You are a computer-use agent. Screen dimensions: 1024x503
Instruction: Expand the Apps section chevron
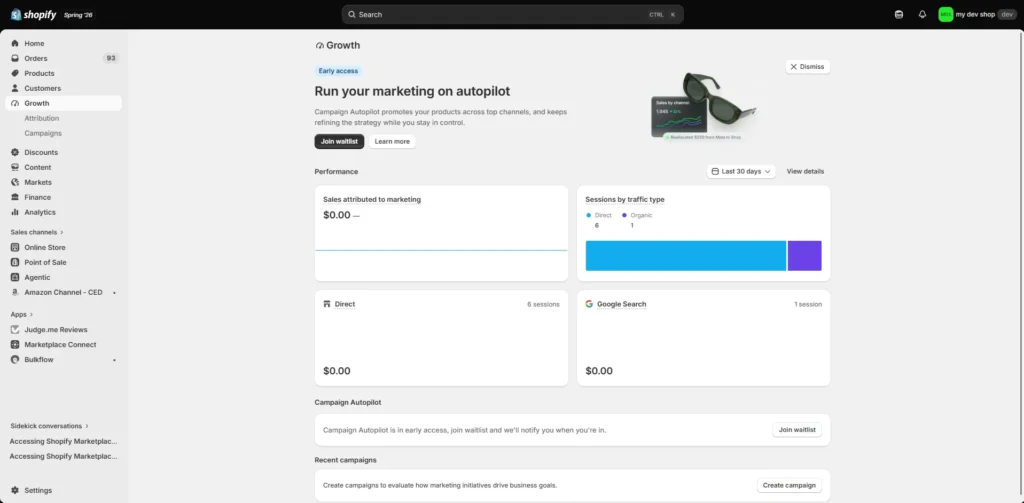tap(31, 315)
